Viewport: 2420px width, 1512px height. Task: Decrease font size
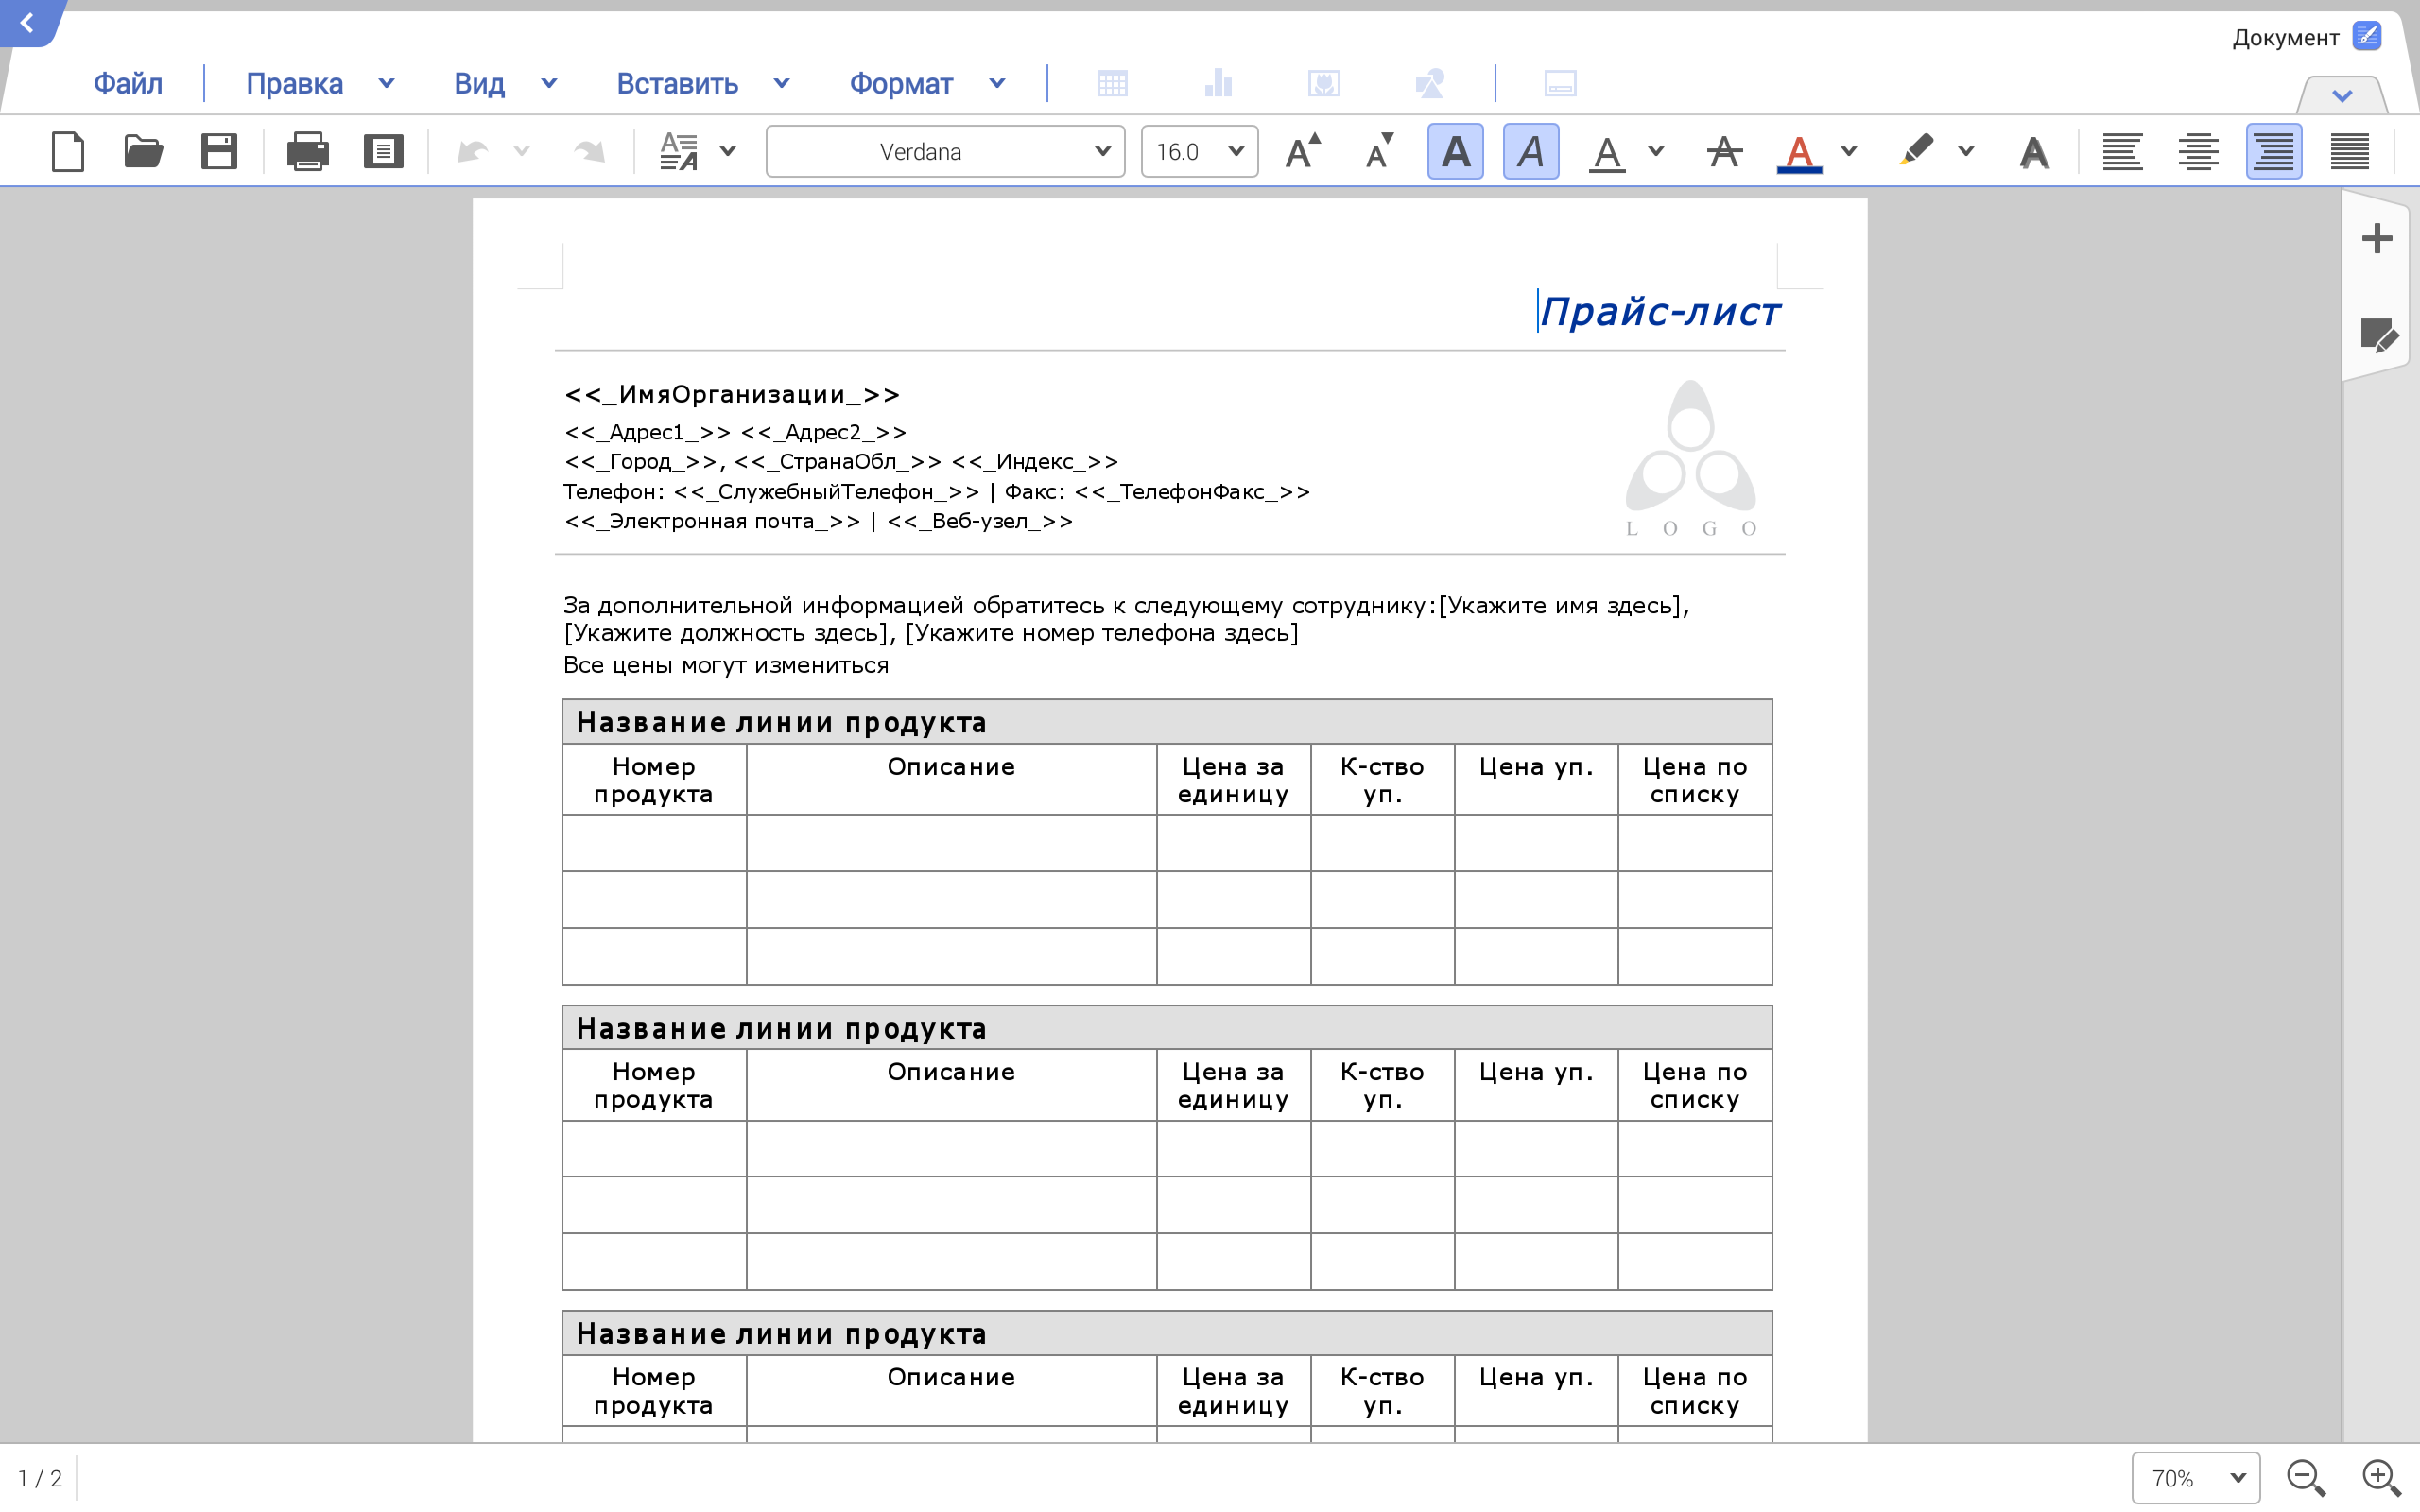(x=1380, y=152)
